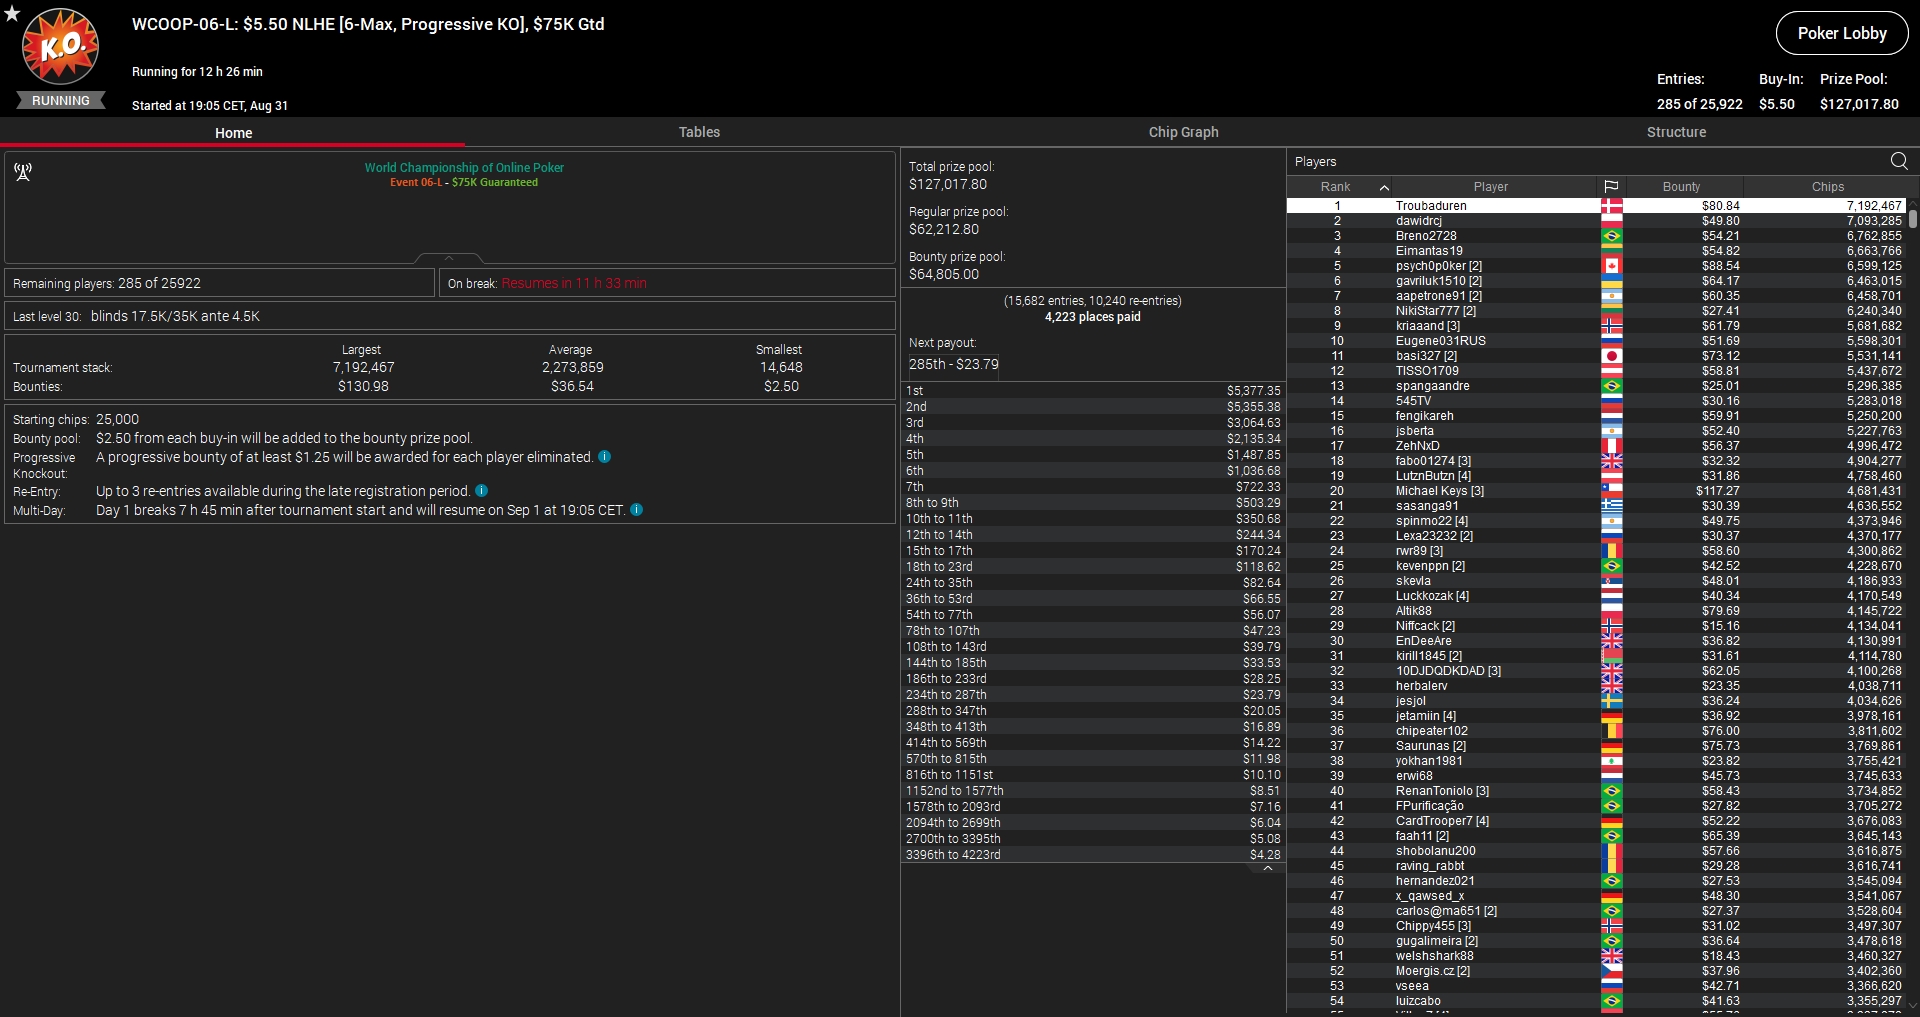Click Michael Keys's Chile flag
This screenshot has height=1017, width=1920.
(1611, 491)
